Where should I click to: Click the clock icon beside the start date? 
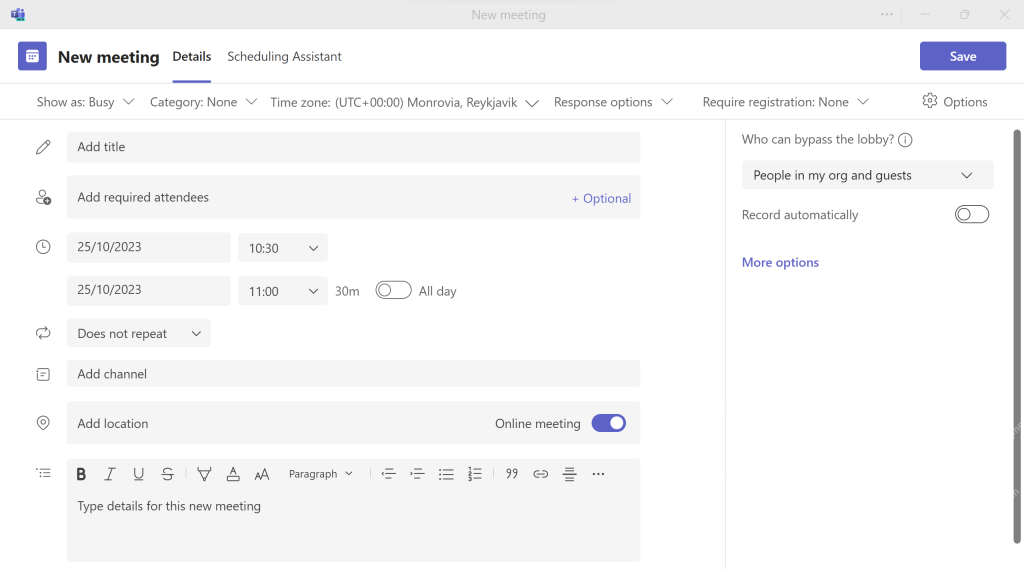[x=43, y=247]
